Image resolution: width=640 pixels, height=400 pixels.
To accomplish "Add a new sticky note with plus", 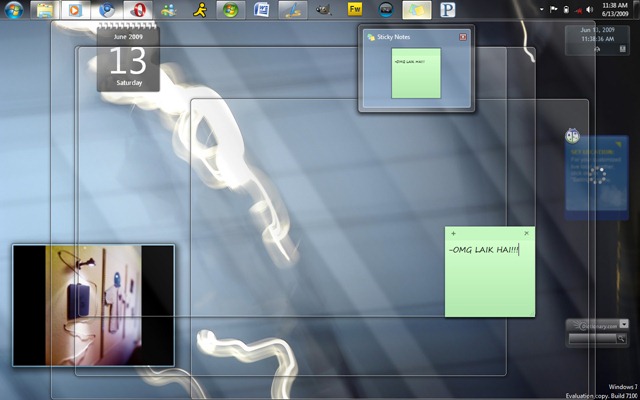I will click(x=453, y=233).
